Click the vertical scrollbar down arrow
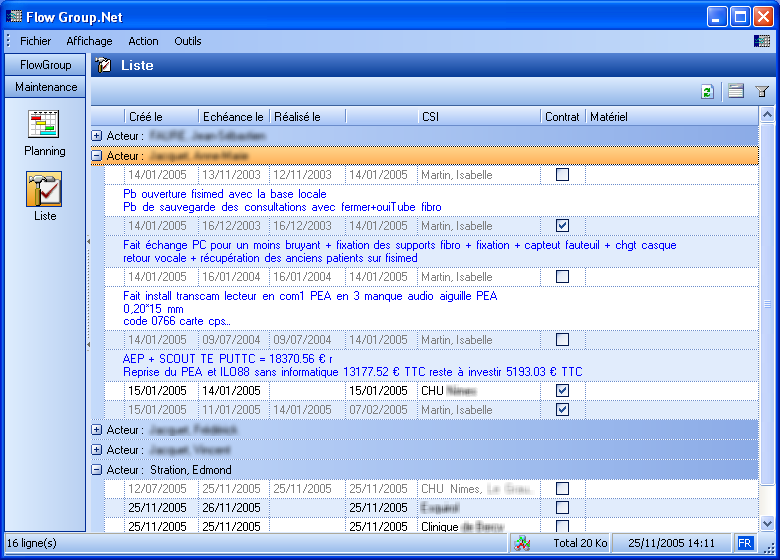Image resolution: width=780 pixels, height=560 pixels. coord(767,523)
